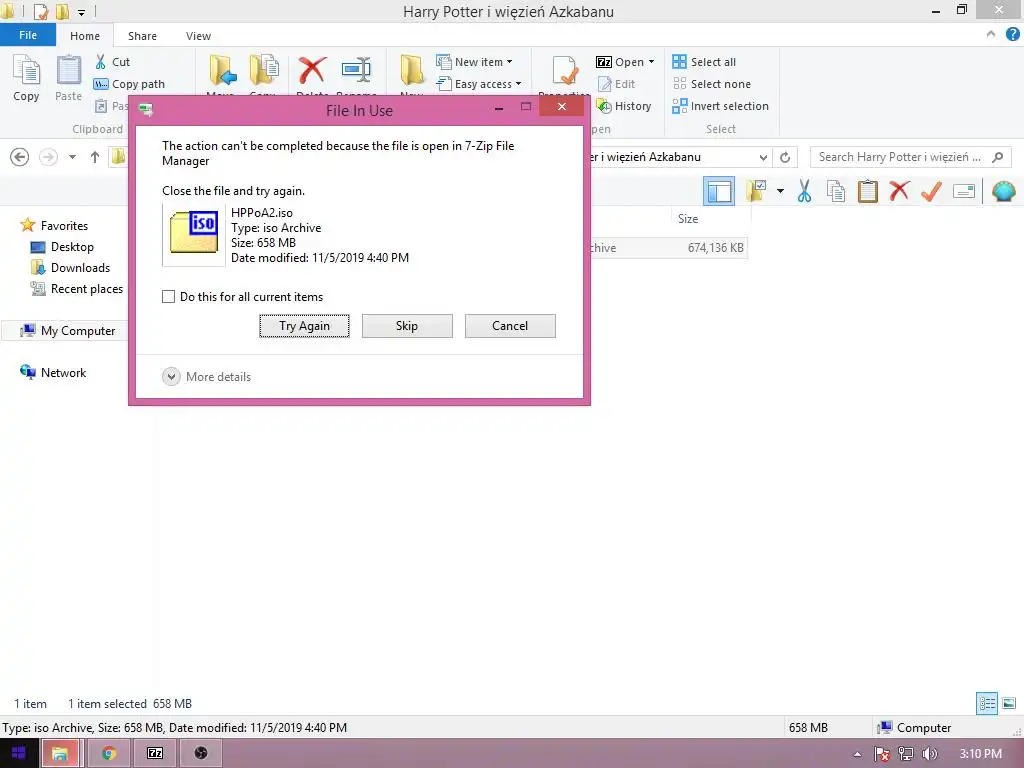Click the Search Harry Potter i więzień field
This screenshot has height=768, width=1024.
tap(910, 157)
